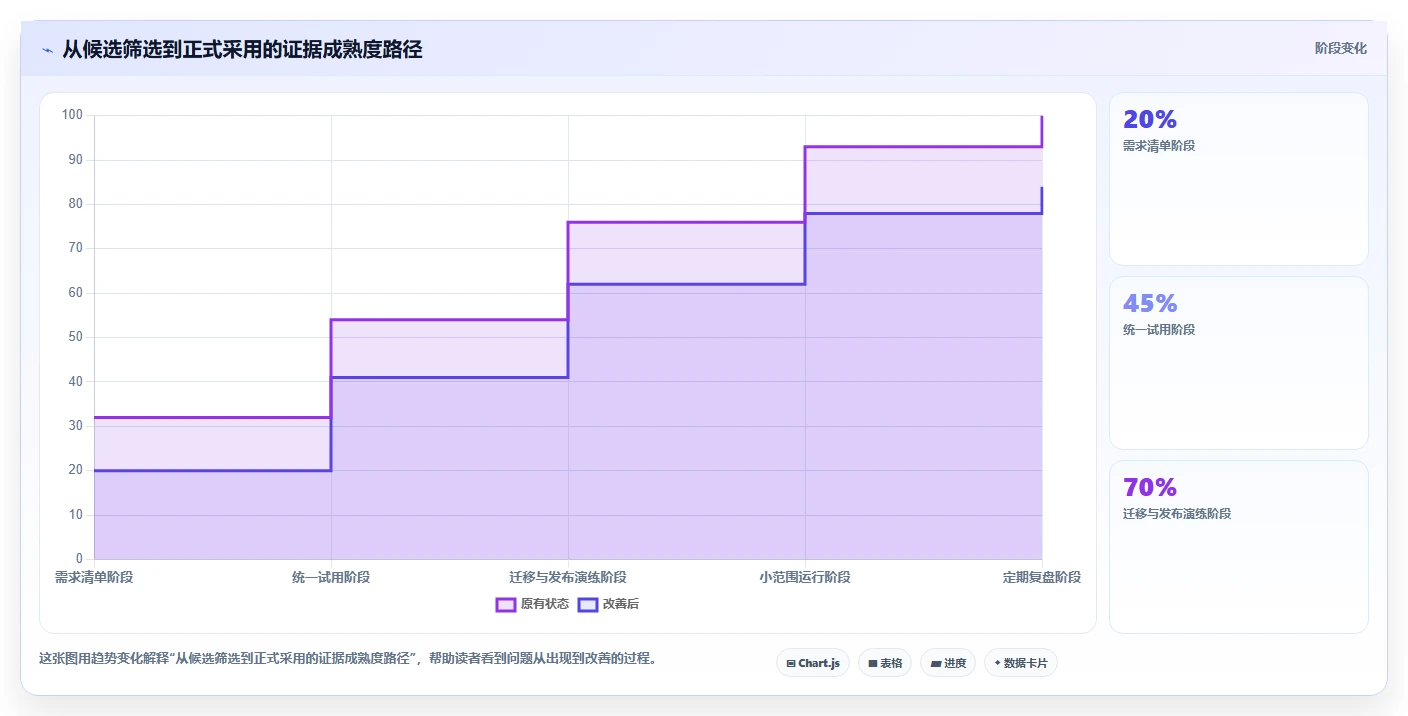Click the 70% value in third card
This screenshot has width=1408, height=716.
(x=1150, y=488)
